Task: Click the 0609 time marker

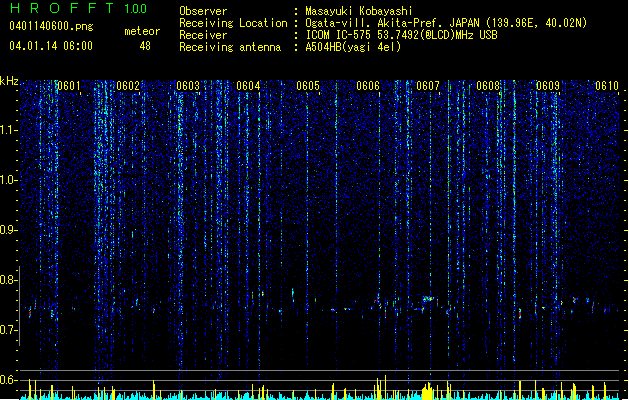Action: tap(548, 86)
